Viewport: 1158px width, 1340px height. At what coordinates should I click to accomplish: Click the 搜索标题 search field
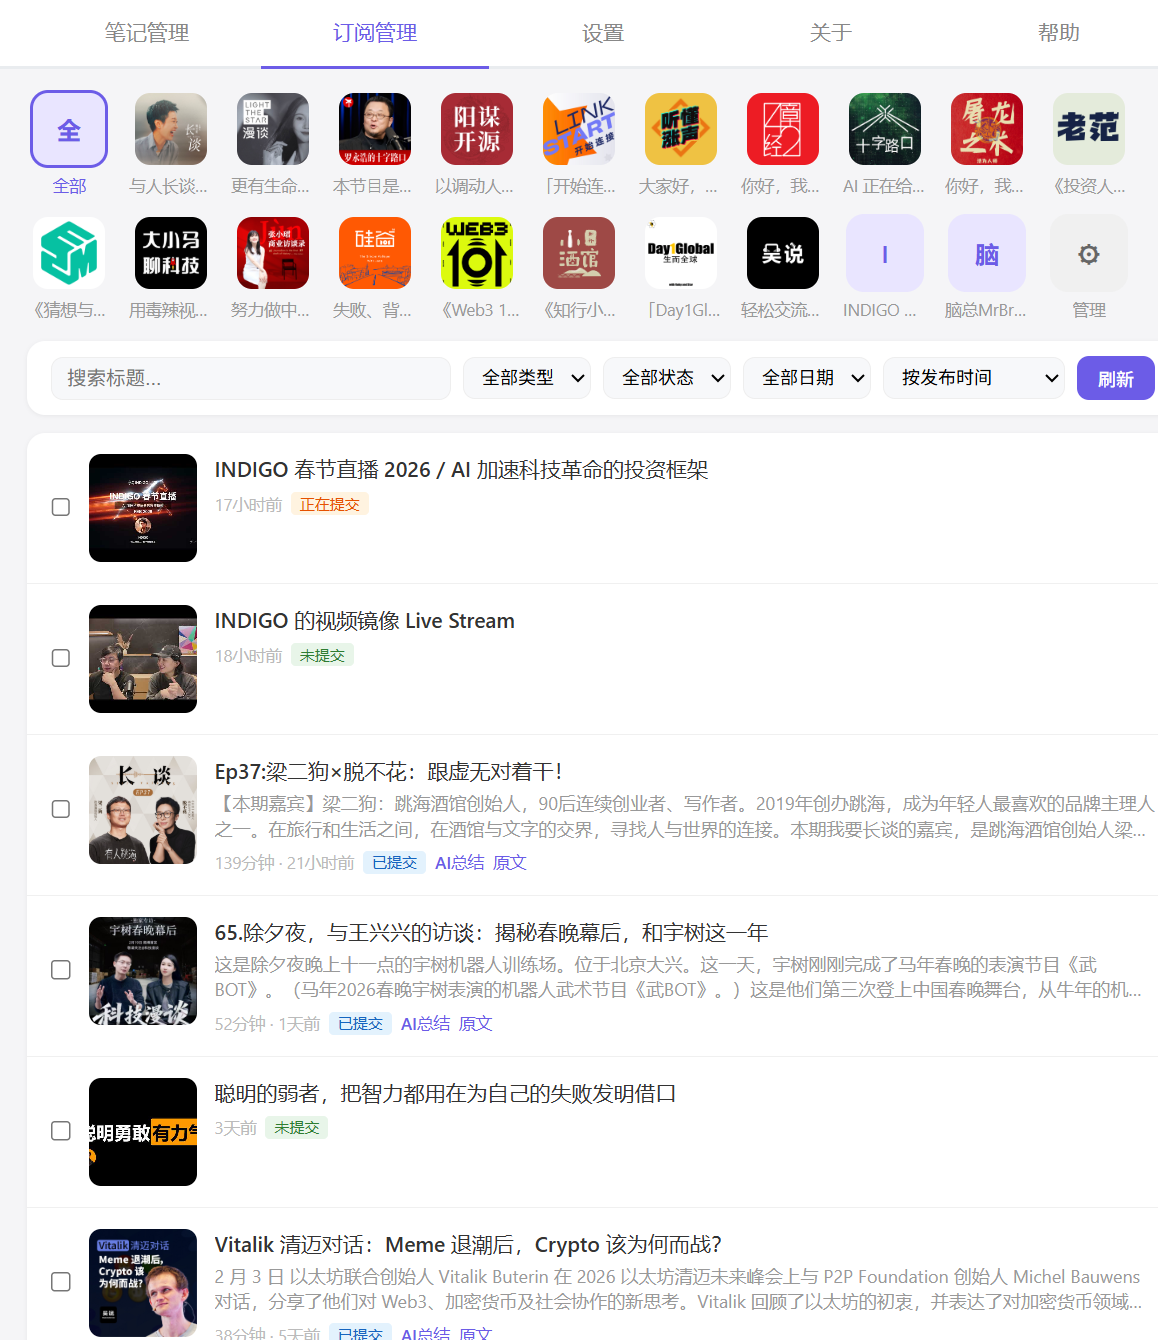click(x=250, y=378)
